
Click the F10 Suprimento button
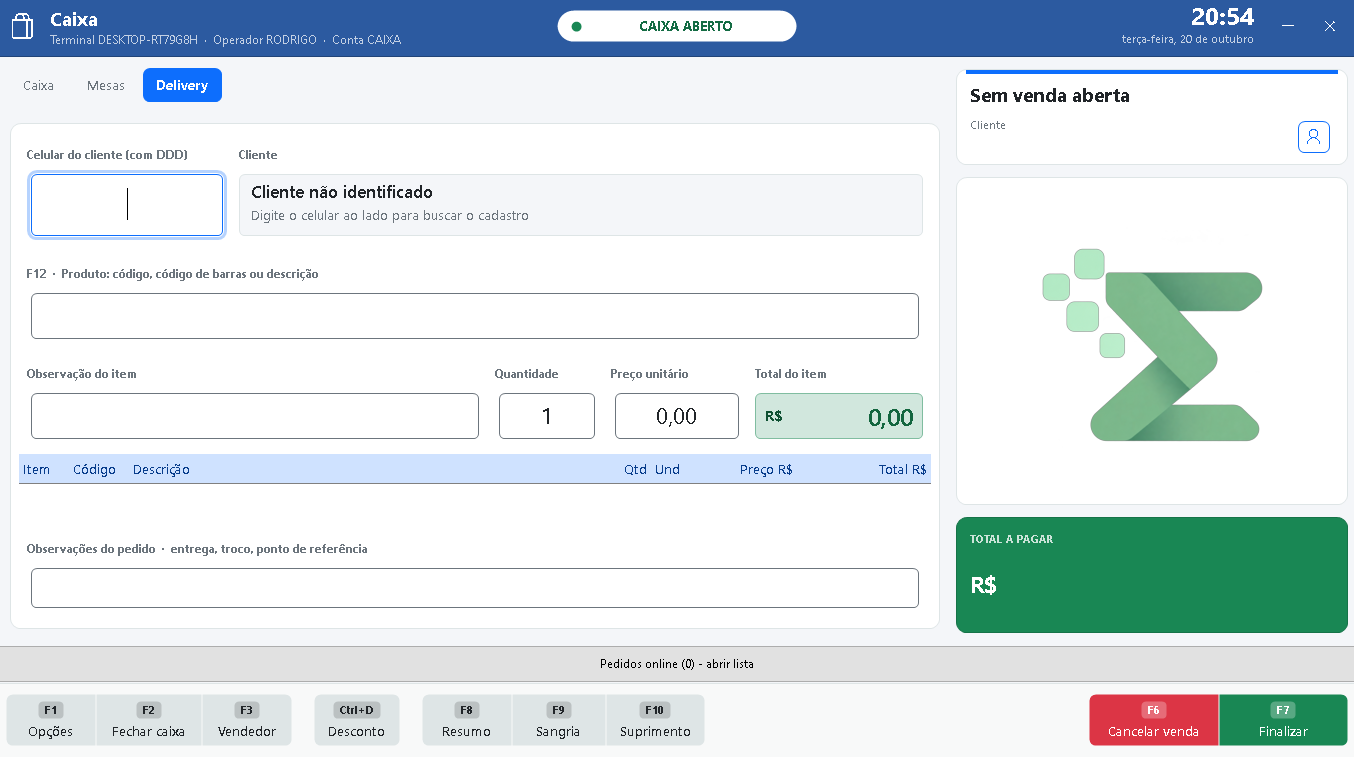coord(655,720)
